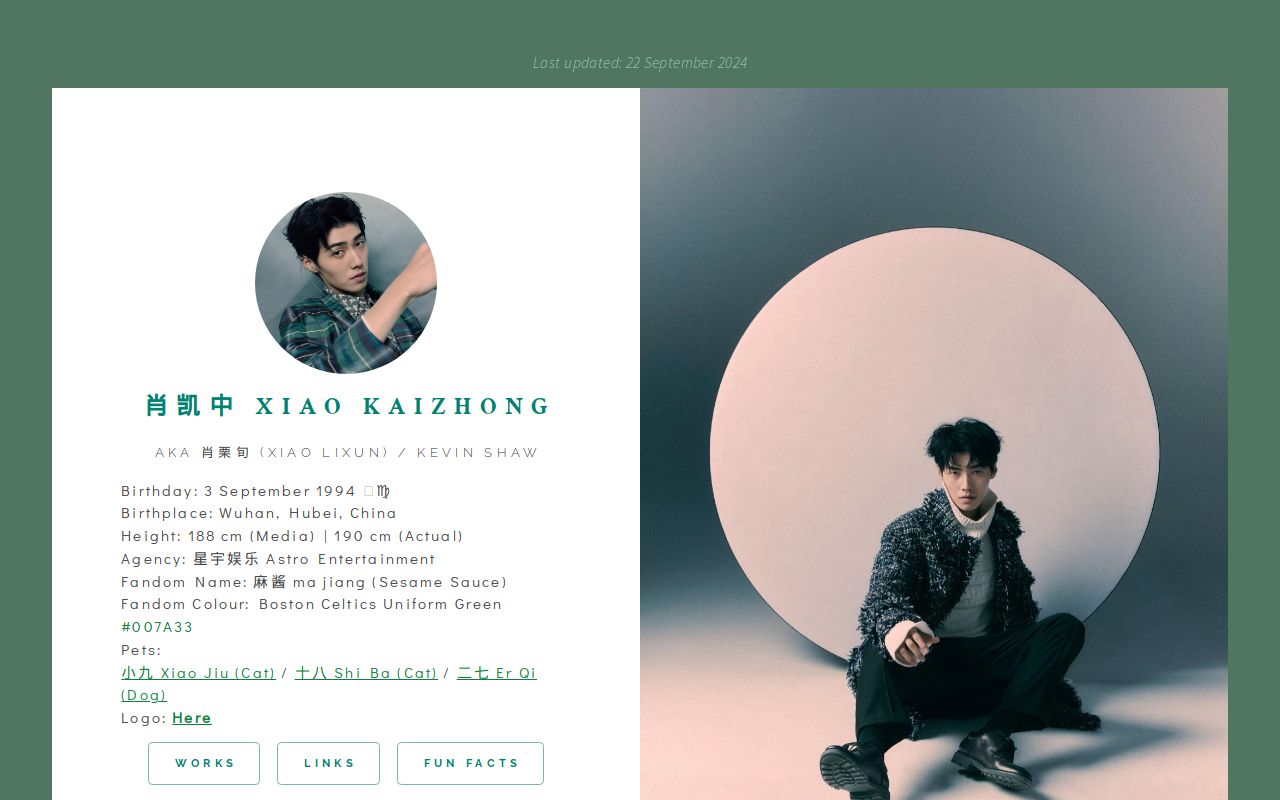The width and height of the screenshot is (1280, 800).
Task: Click the AKA Kevin Shaw subtitle line
Action: tap(346, 453)
